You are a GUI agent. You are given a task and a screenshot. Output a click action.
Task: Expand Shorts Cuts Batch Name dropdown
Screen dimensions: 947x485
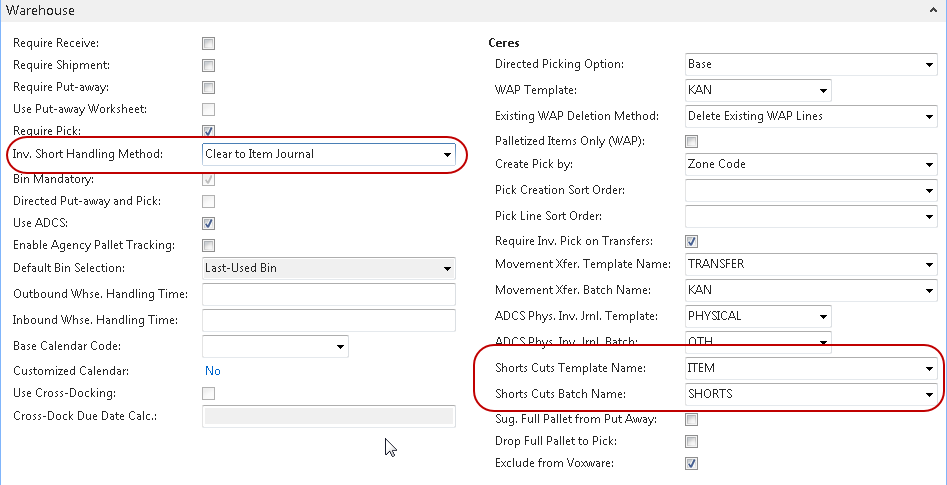pos(927,394)
